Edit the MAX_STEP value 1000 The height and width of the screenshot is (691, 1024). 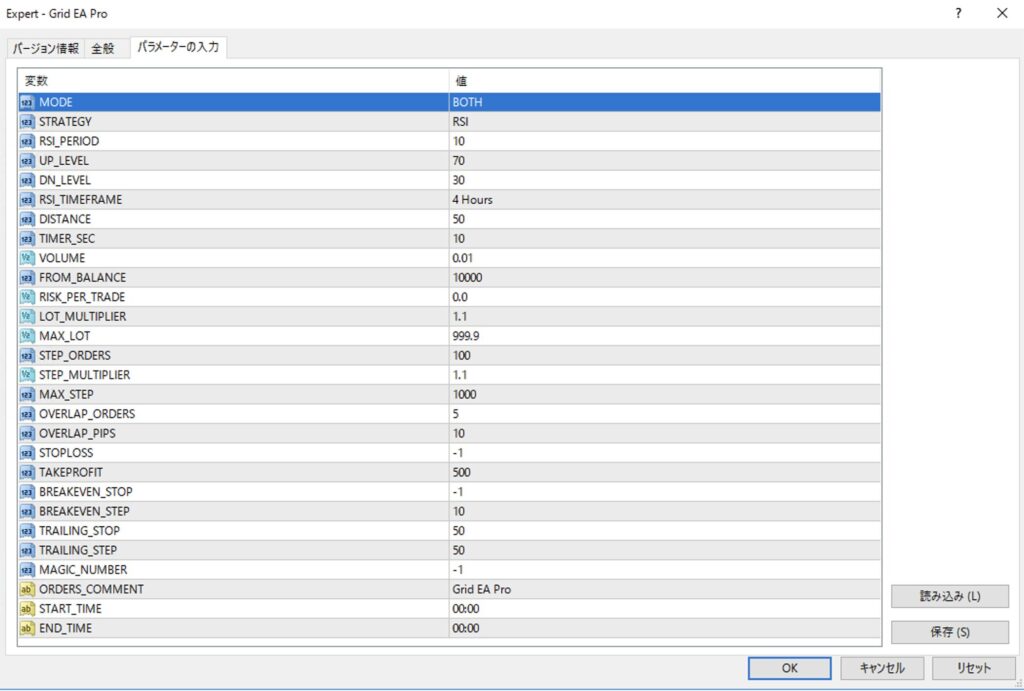click(665, 394)
